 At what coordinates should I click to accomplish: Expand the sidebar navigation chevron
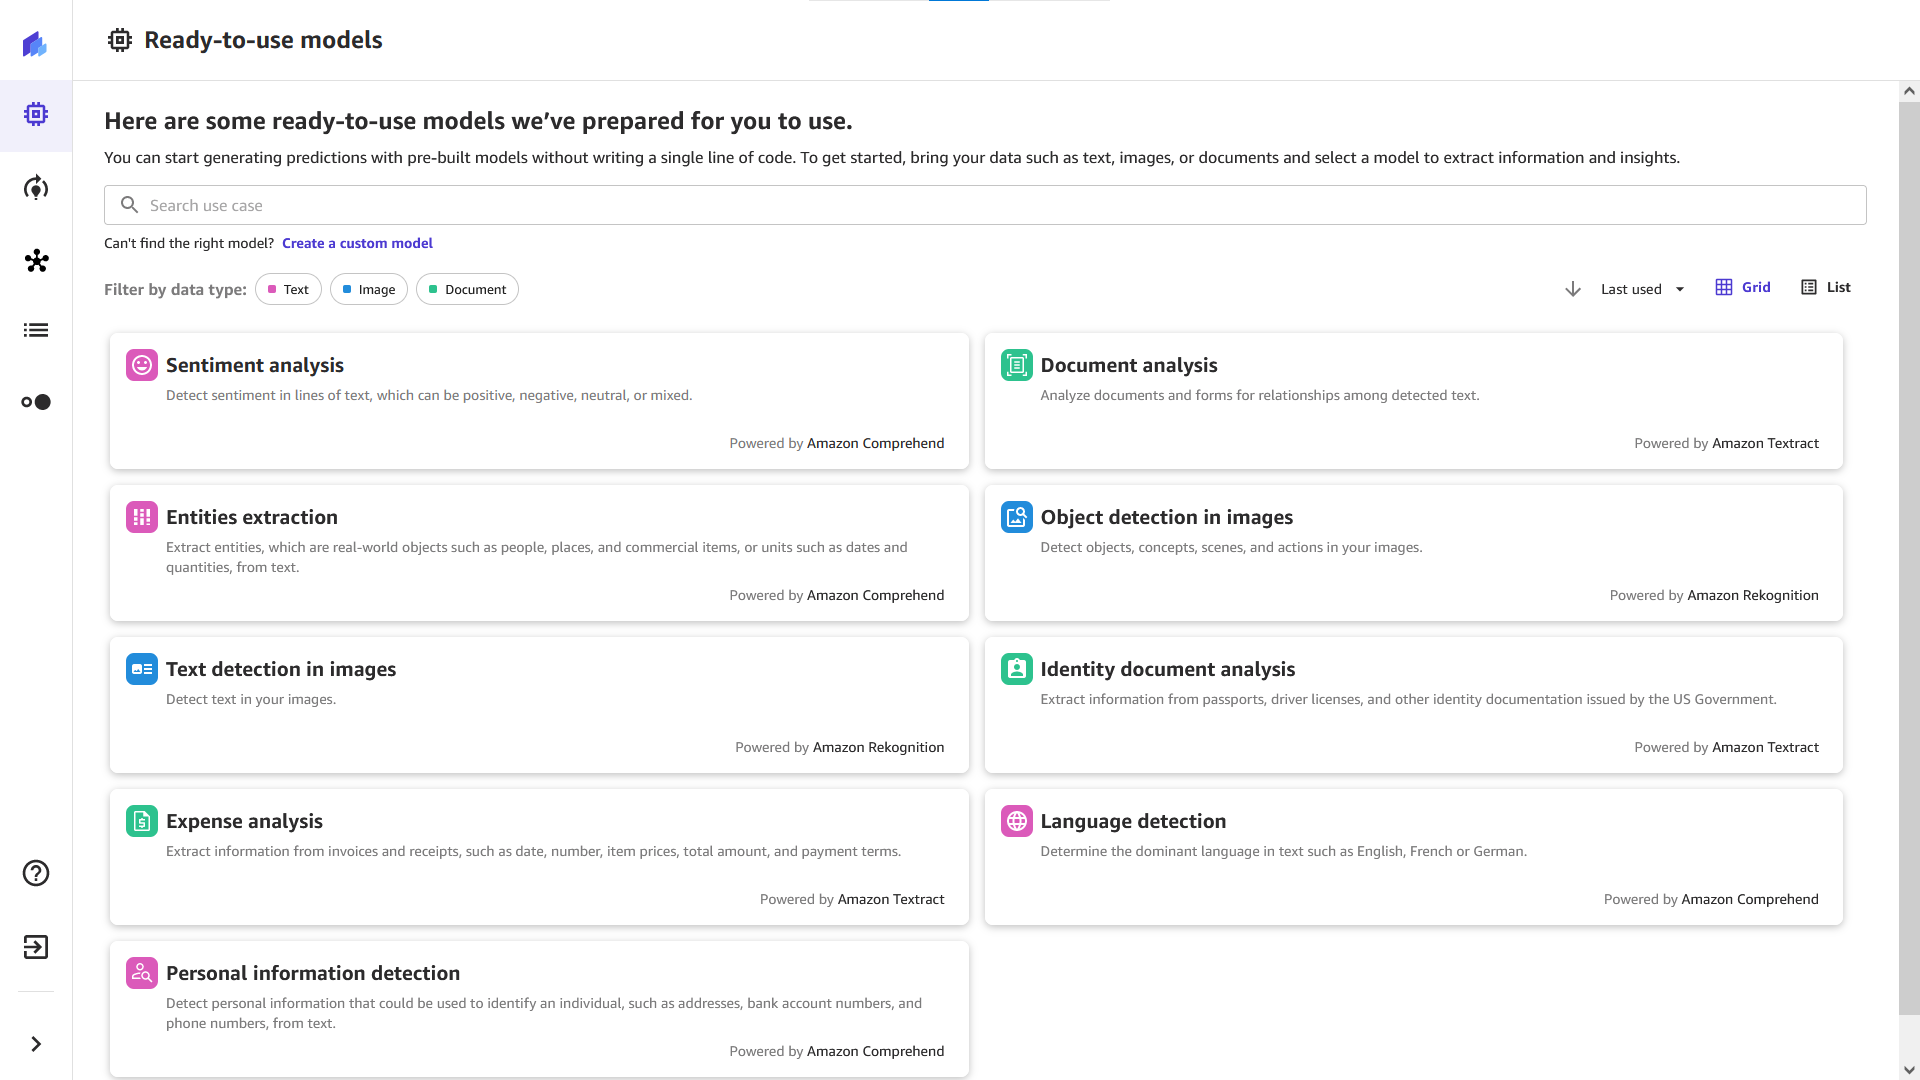coord(36,1044)
